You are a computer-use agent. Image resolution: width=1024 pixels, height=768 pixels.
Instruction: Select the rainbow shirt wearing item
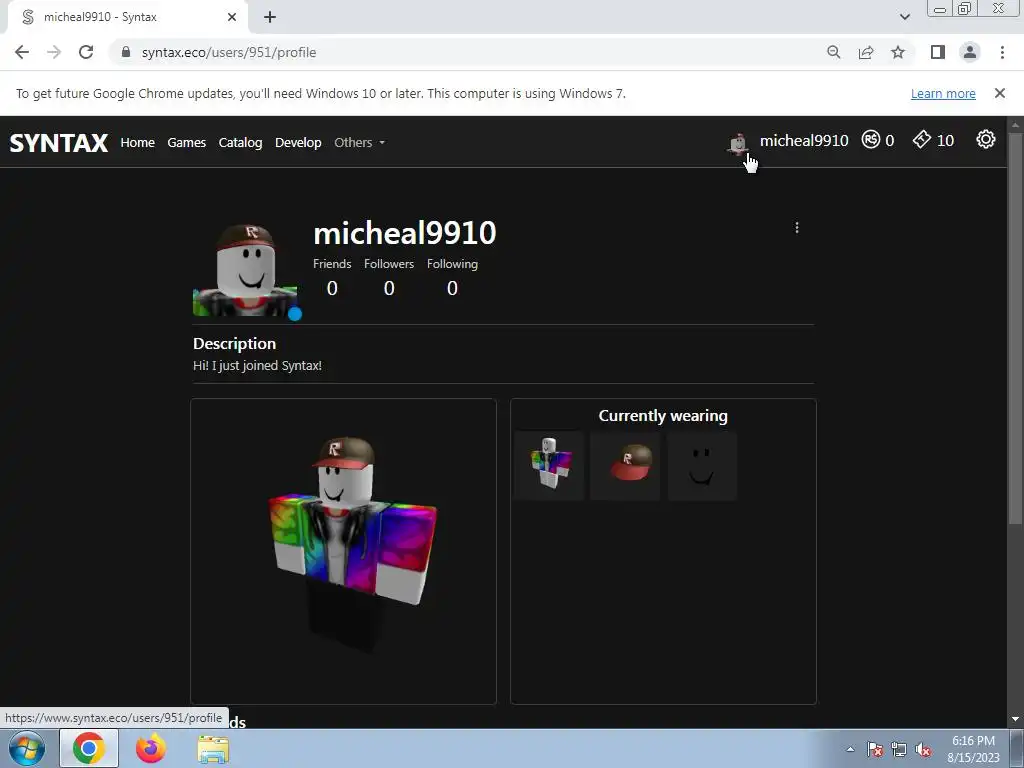coord(549,465)
